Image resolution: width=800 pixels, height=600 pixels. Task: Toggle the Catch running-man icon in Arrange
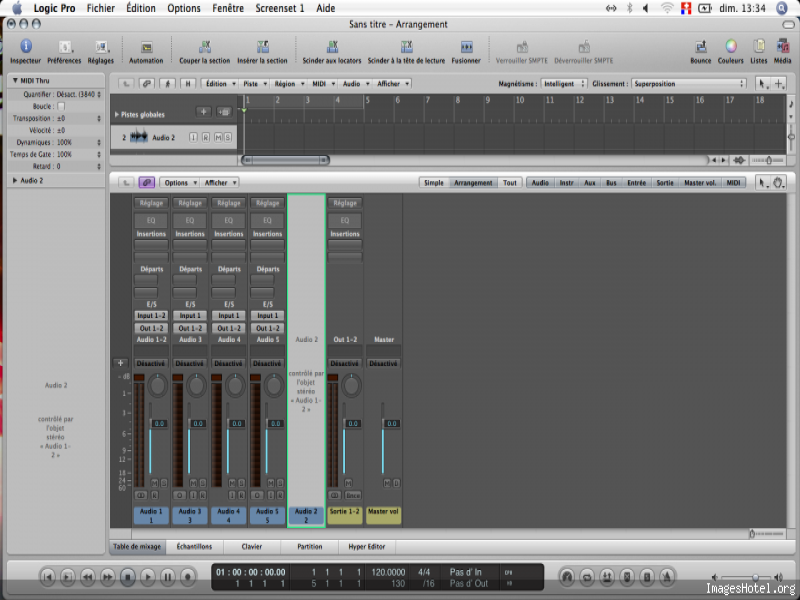click(x=167, y=84)
